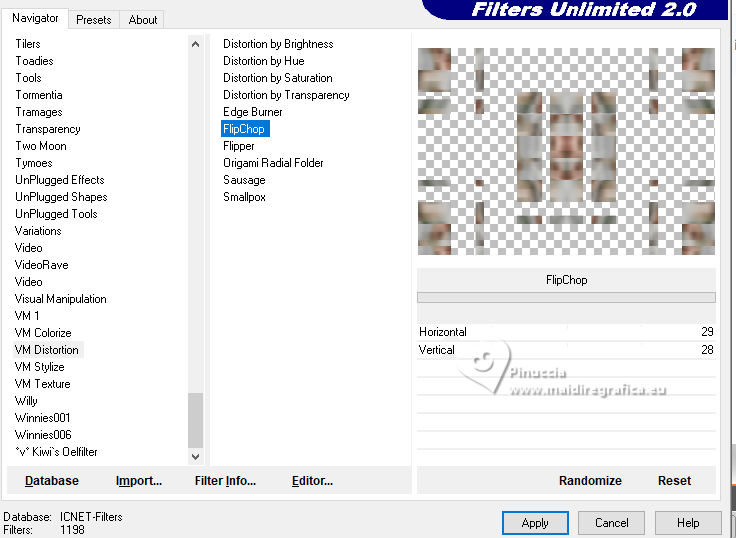
Task: Choose Distortion by Hue filter
Action: click(263, 61)
